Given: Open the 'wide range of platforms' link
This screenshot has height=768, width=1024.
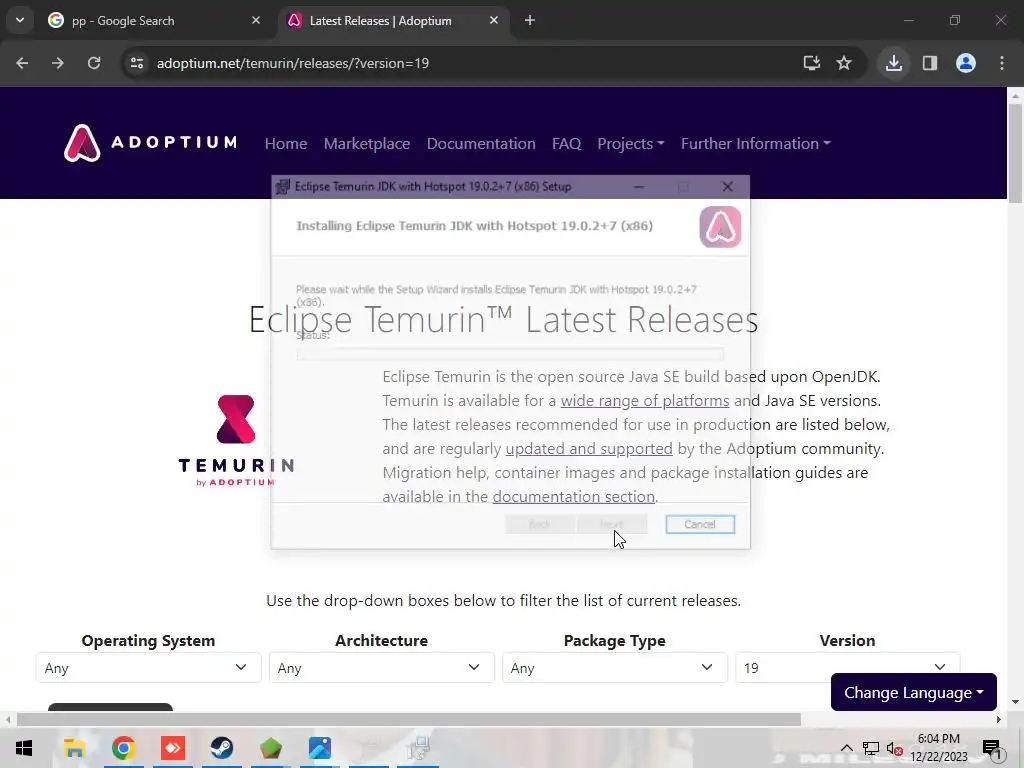Looking at the screenshot, I should tap(645, 400).
